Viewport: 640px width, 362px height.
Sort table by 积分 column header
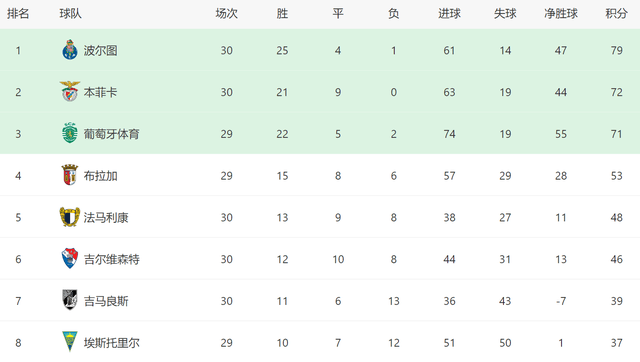[x=616, y=13]
